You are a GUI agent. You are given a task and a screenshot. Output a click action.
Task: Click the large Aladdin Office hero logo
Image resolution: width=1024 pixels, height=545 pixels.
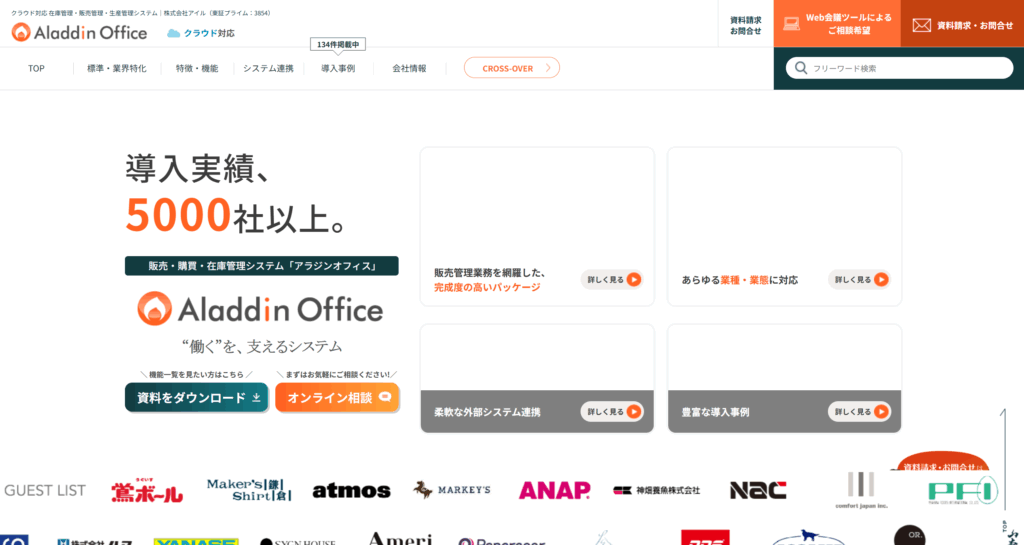[x=261, y=309]
